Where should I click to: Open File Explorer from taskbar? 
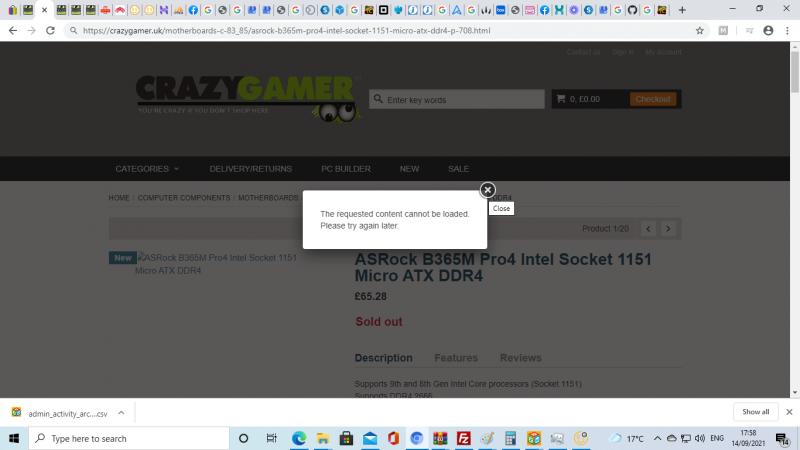[x=322, y=438]
